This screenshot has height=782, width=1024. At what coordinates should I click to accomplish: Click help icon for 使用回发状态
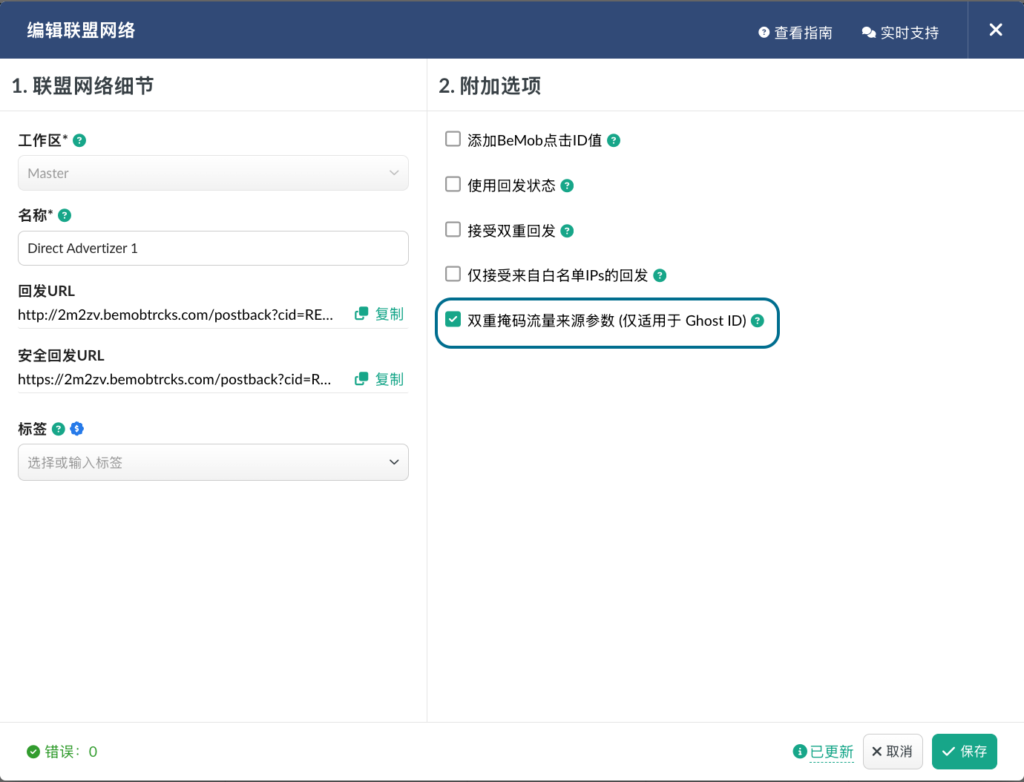[x=567, y=186]
